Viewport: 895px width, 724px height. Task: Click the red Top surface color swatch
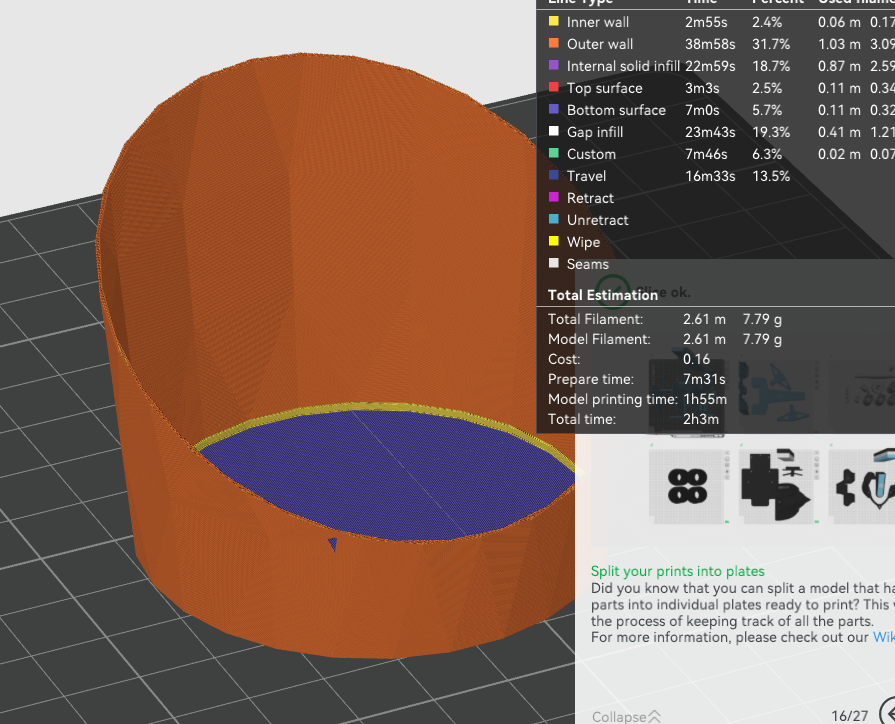point(554,88)
